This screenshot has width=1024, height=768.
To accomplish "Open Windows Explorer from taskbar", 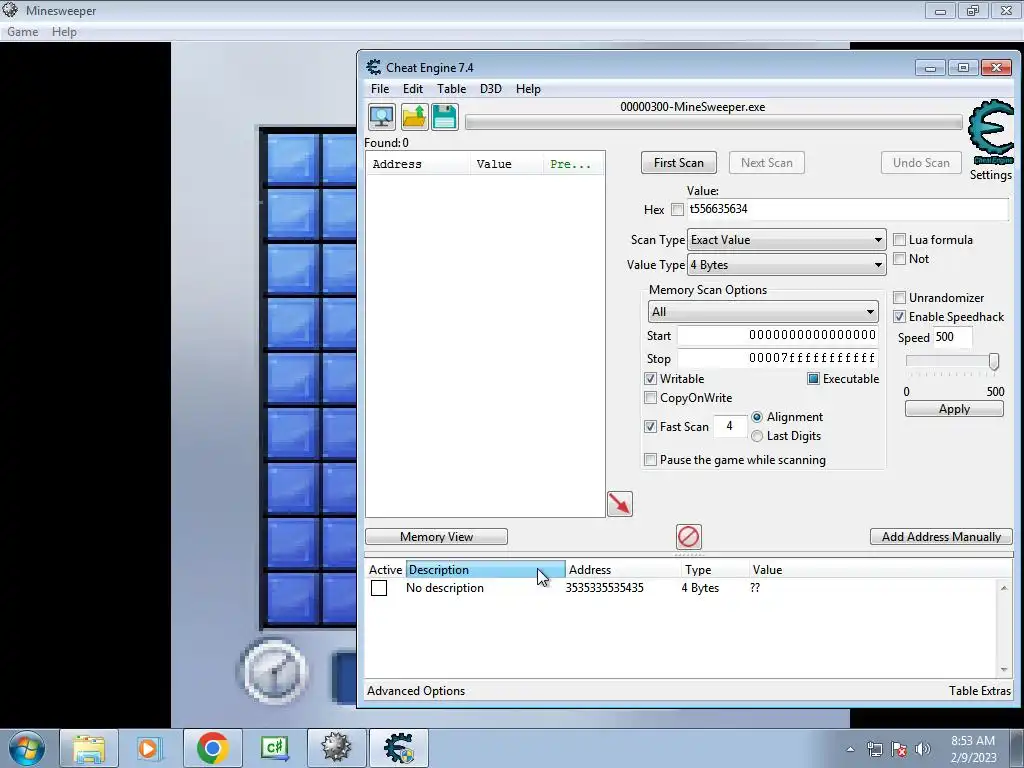I will point(89,748).
